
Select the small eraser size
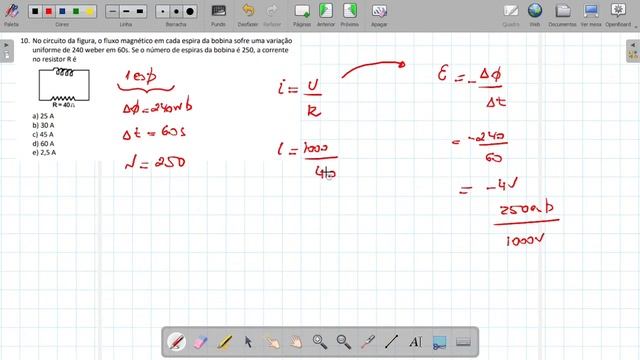click(x=163, y=11)
